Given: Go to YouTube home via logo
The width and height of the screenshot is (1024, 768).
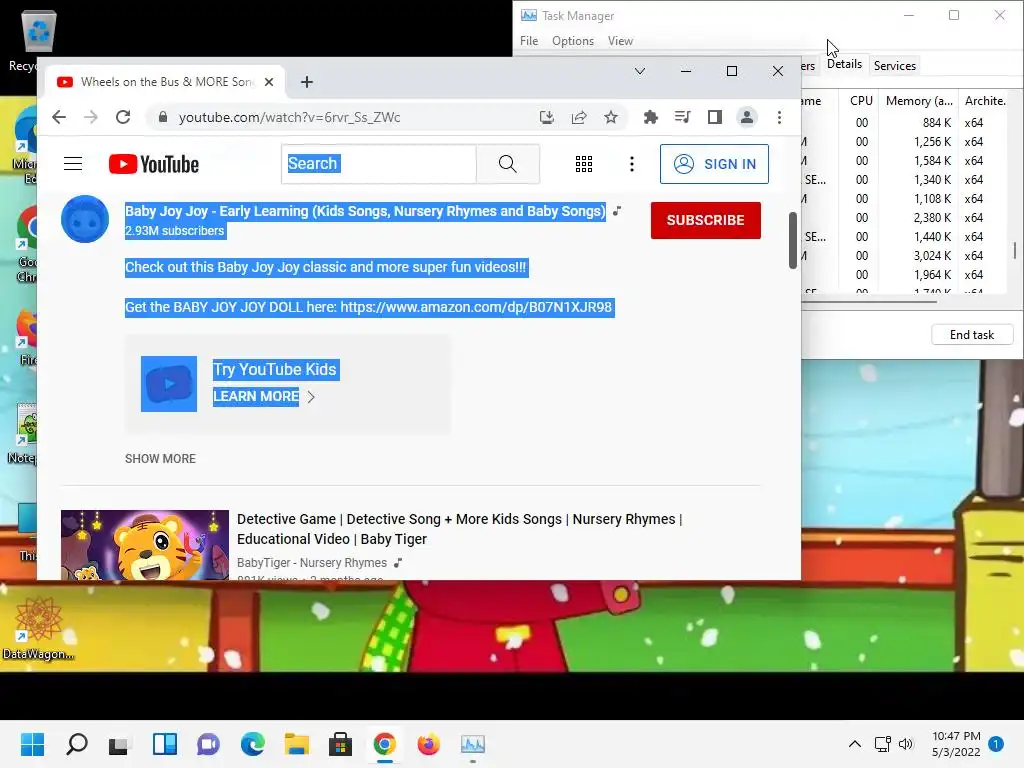Looking at the screenshot, I should point(153,164).
